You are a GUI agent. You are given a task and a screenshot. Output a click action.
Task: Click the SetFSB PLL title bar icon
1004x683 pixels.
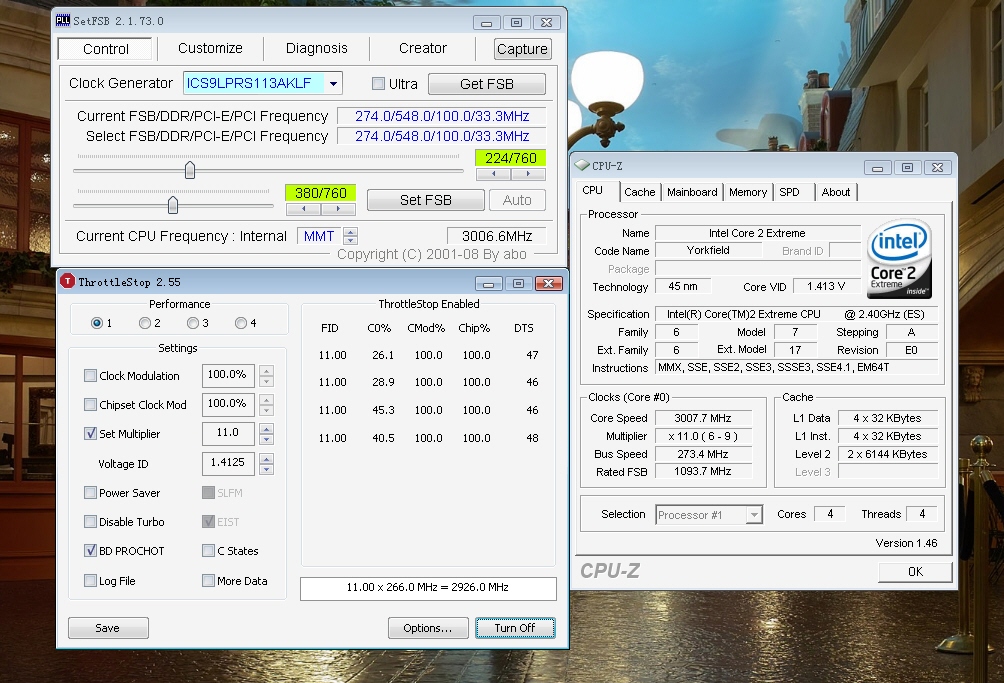click(x=63, y=20)
